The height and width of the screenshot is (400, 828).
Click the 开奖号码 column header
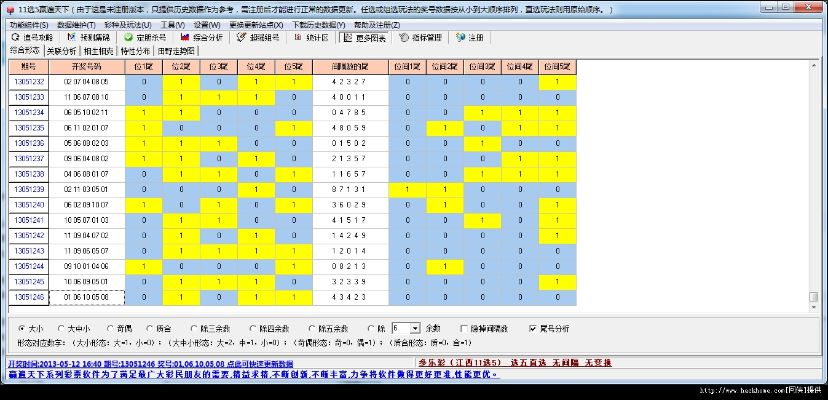(x=87, y=67)
